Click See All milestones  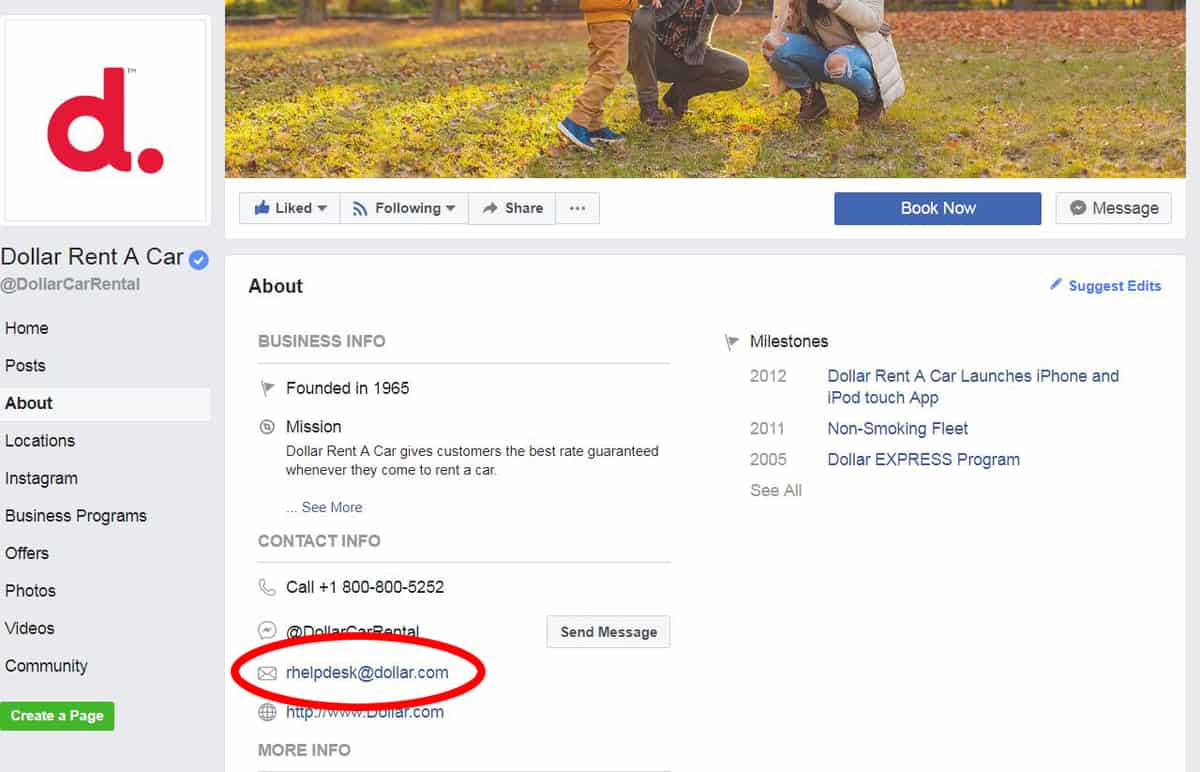(776, 490)
